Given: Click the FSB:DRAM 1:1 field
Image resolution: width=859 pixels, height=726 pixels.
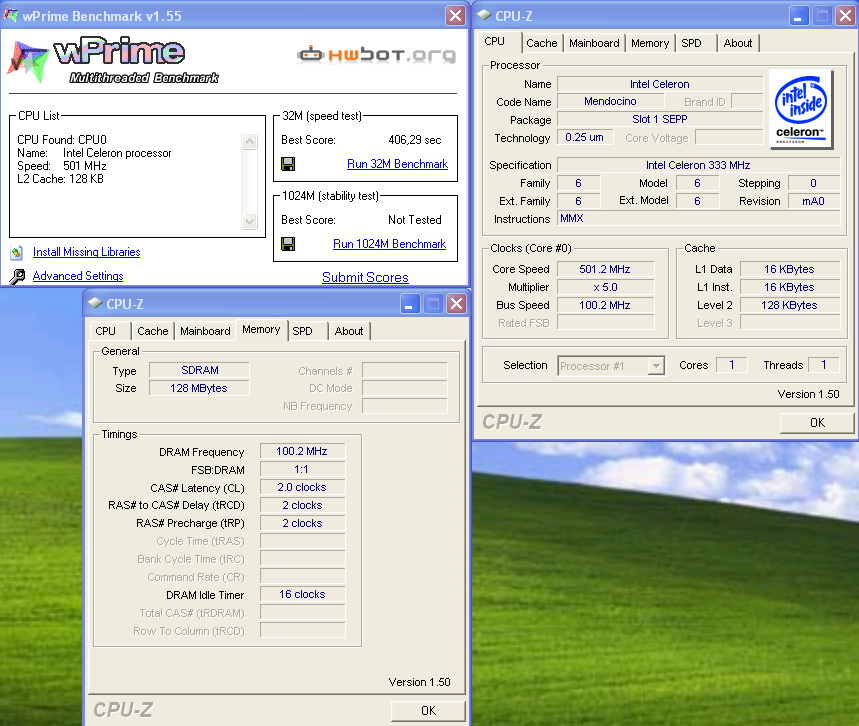Looking at the screenshot, I should click(x=302, y=470).
